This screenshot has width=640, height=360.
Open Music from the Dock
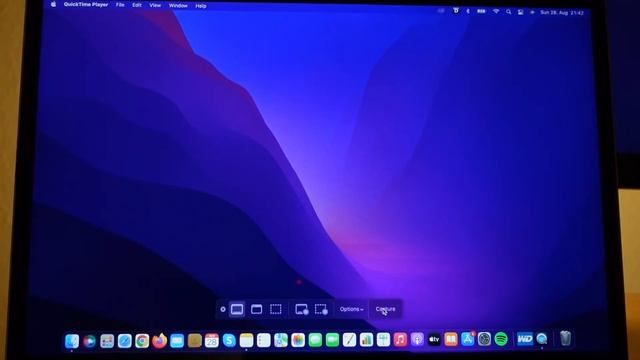[400, 339]
